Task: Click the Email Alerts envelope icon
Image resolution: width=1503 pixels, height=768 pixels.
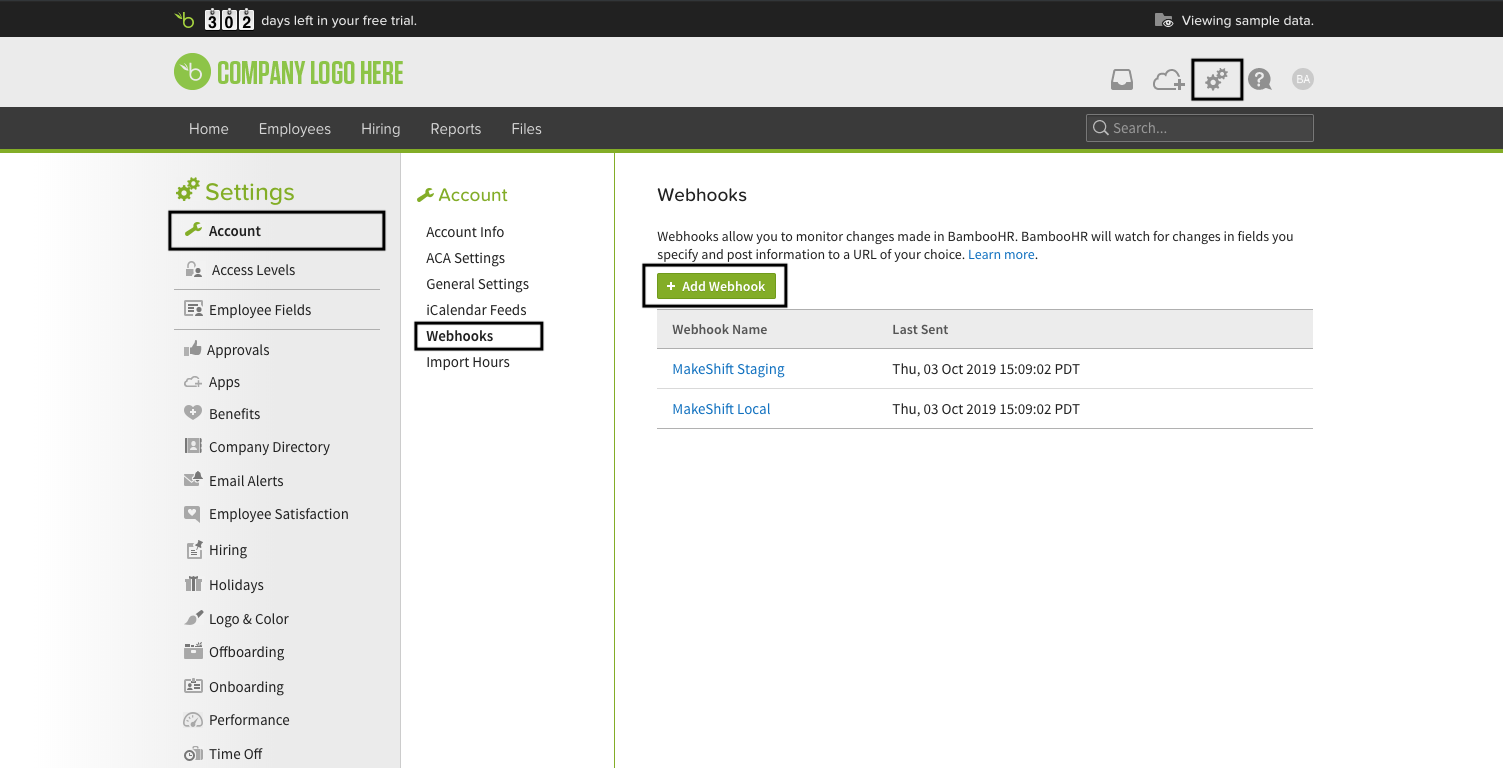Action: pyautogui.click(x=192, y=480)
